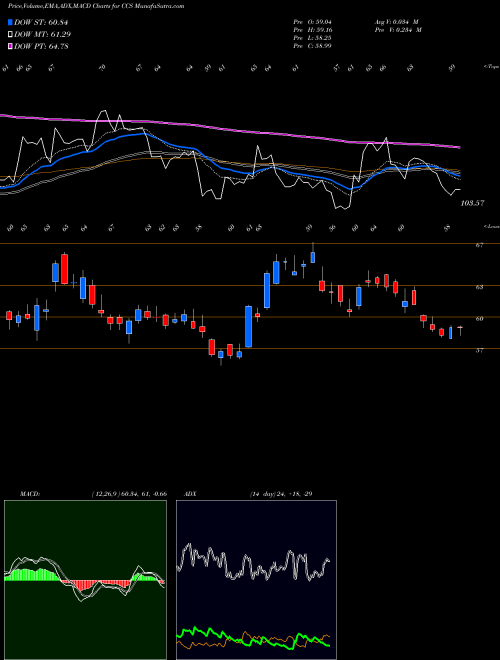Click the 'Pre V: 0.234 M' value
The height and width of the screenshot is (660, 500).
(398, 30)
